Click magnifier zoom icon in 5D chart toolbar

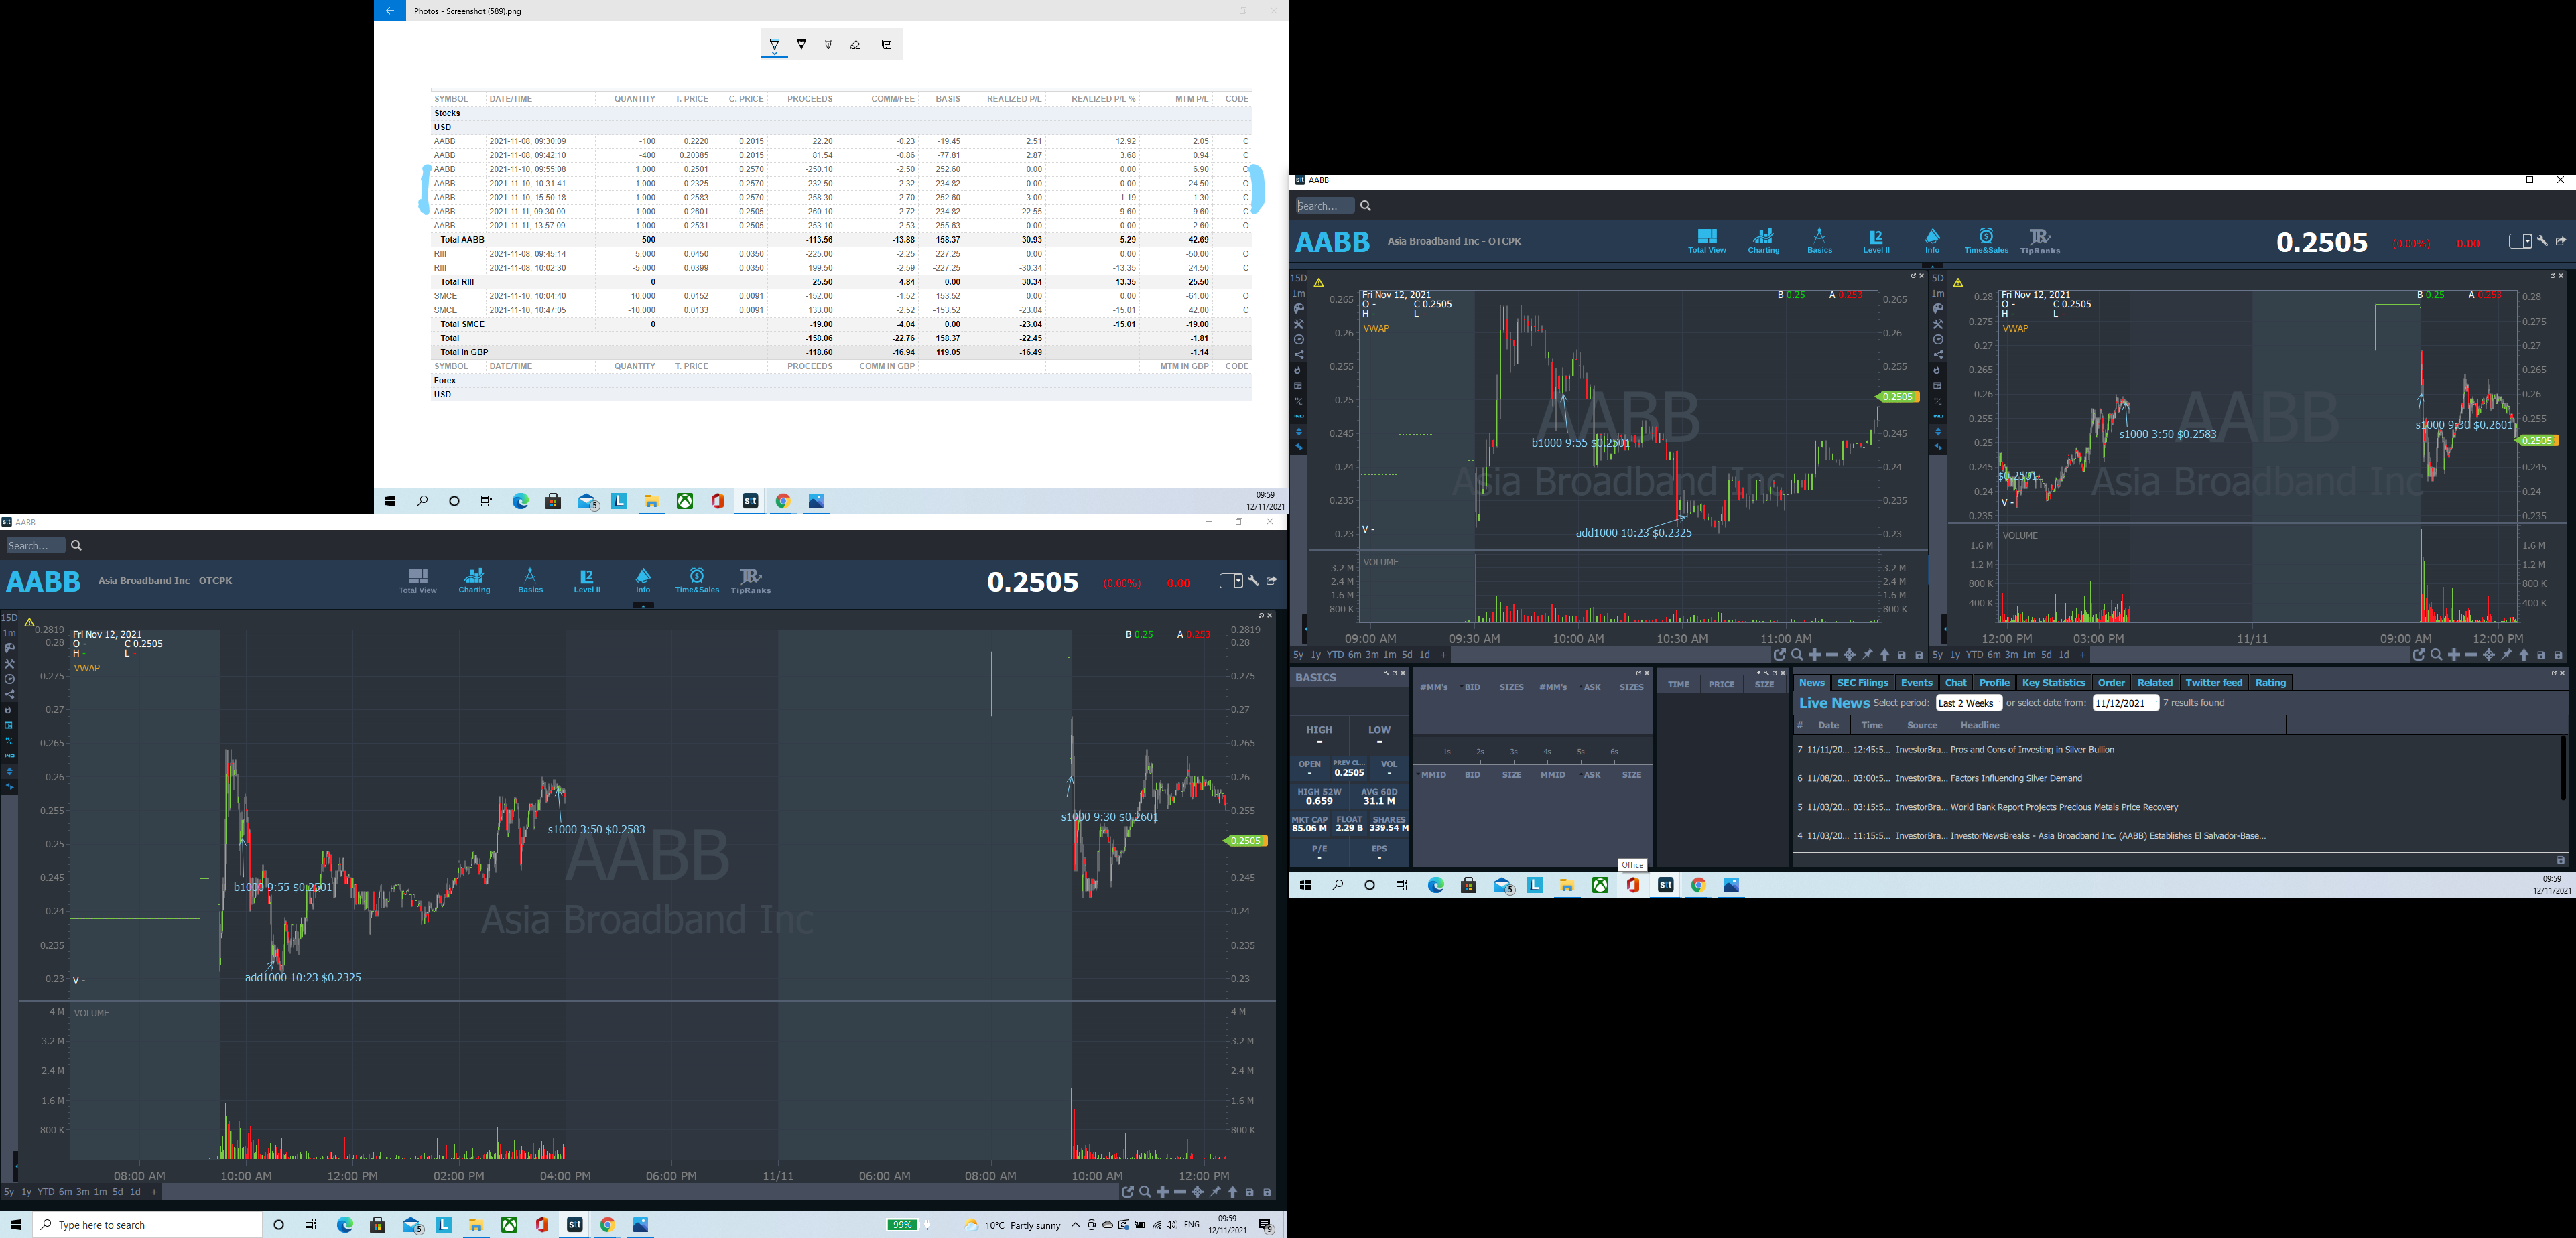pyautogui.click(x=2436, y=655)
